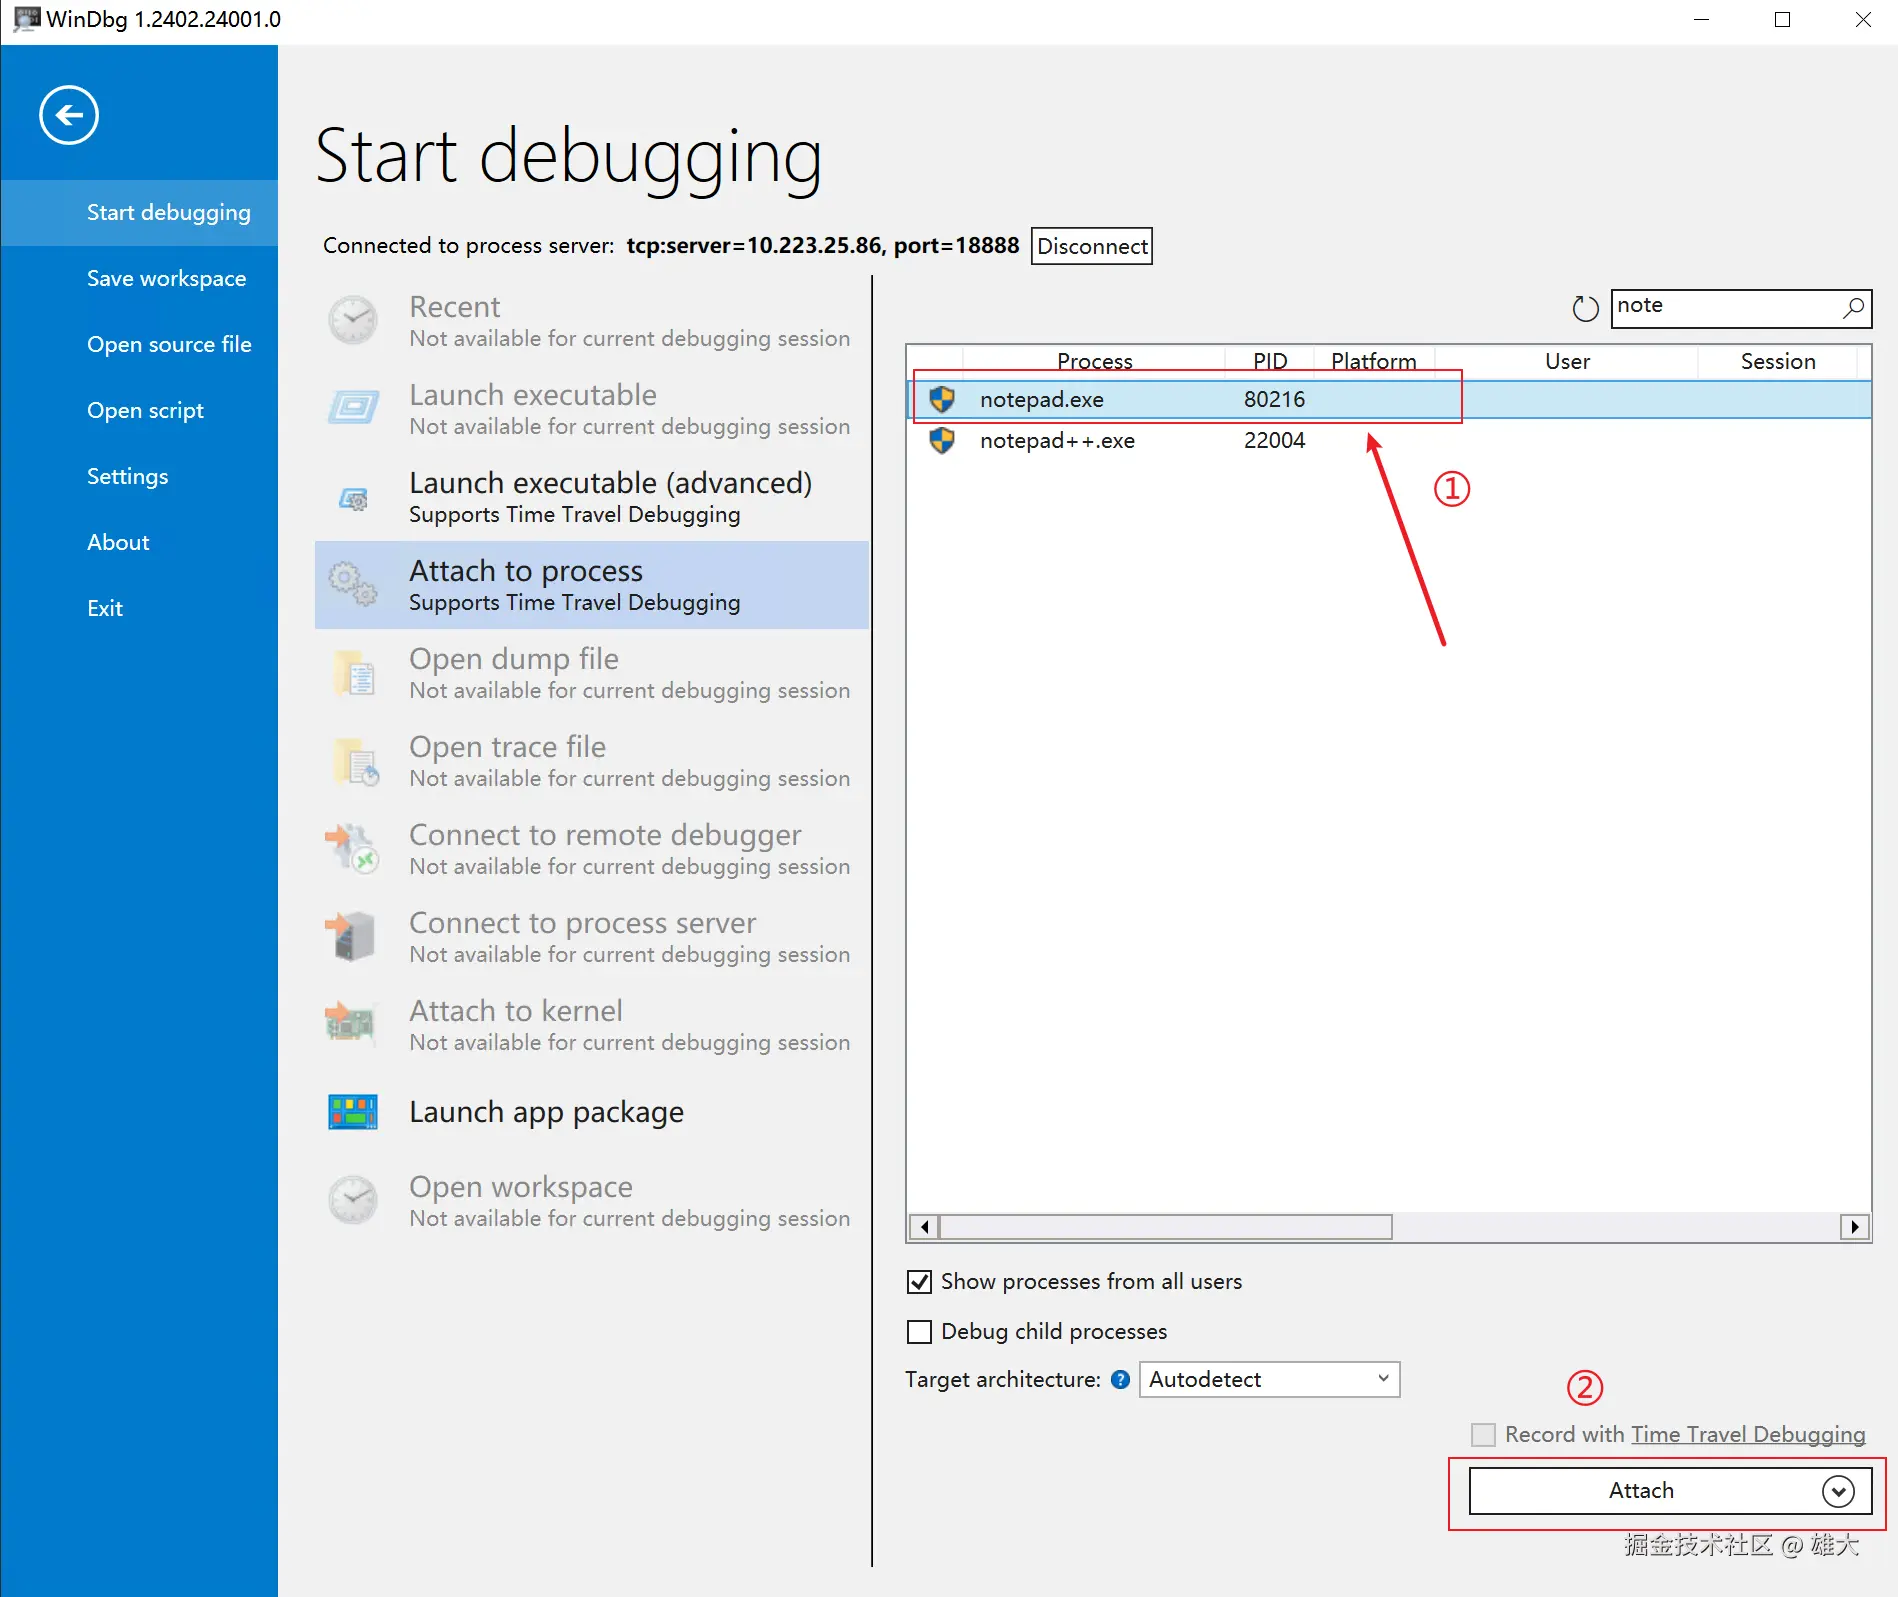This screenshot has height=1597, width=1898.
Task: Sort by Platform column header
Action: pyautogui.click(x=1374, y=361)
